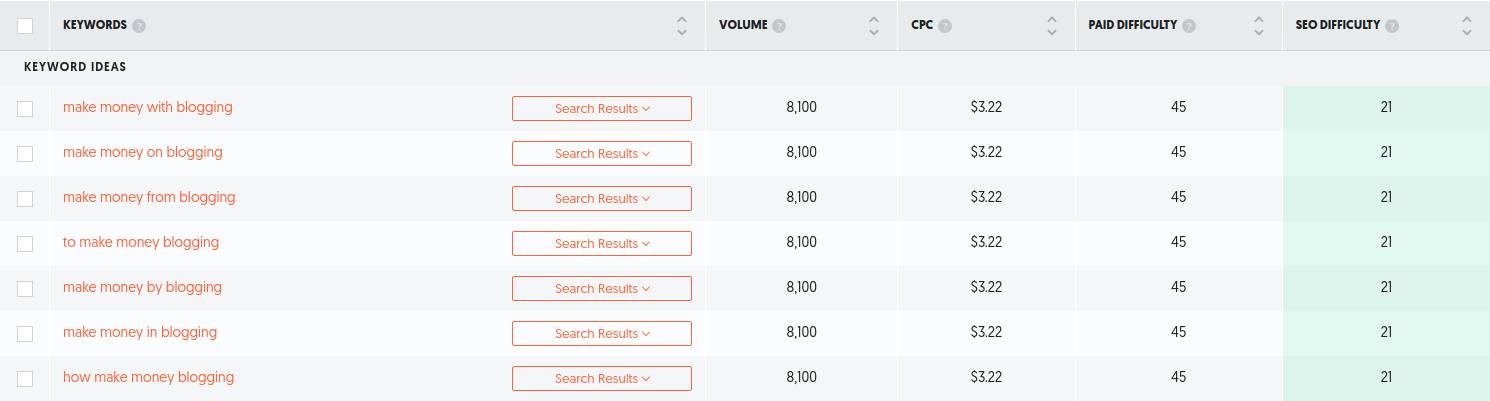The width and height of the screenshot is (1490, 401).
Task: Open the make money with blogging keyword link
Action: tap(148, 107)
